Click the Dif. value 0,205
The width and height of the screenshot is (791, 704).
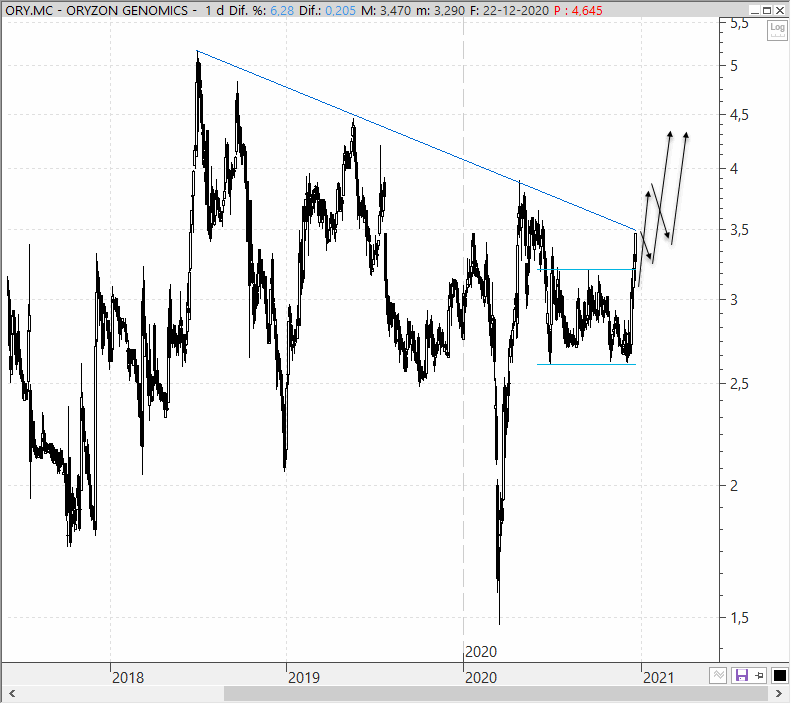coord(341,10)
